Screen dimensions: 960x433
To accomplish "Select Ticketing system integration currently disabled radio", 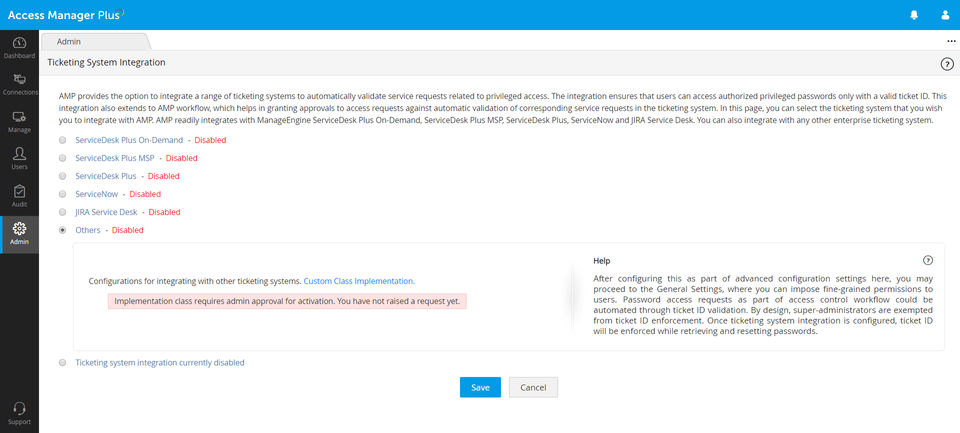I will pyautogui.click(x=62, y=363).
